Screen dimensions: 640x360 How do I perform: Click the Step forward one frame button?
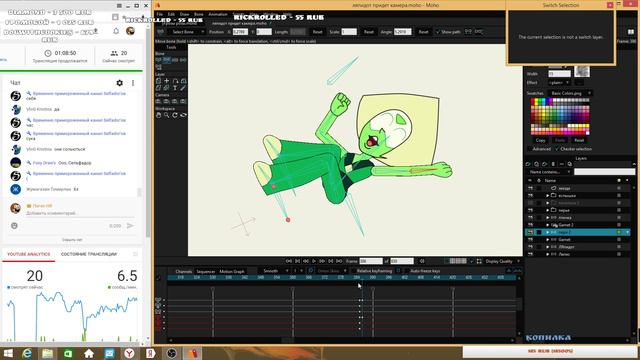322,261
